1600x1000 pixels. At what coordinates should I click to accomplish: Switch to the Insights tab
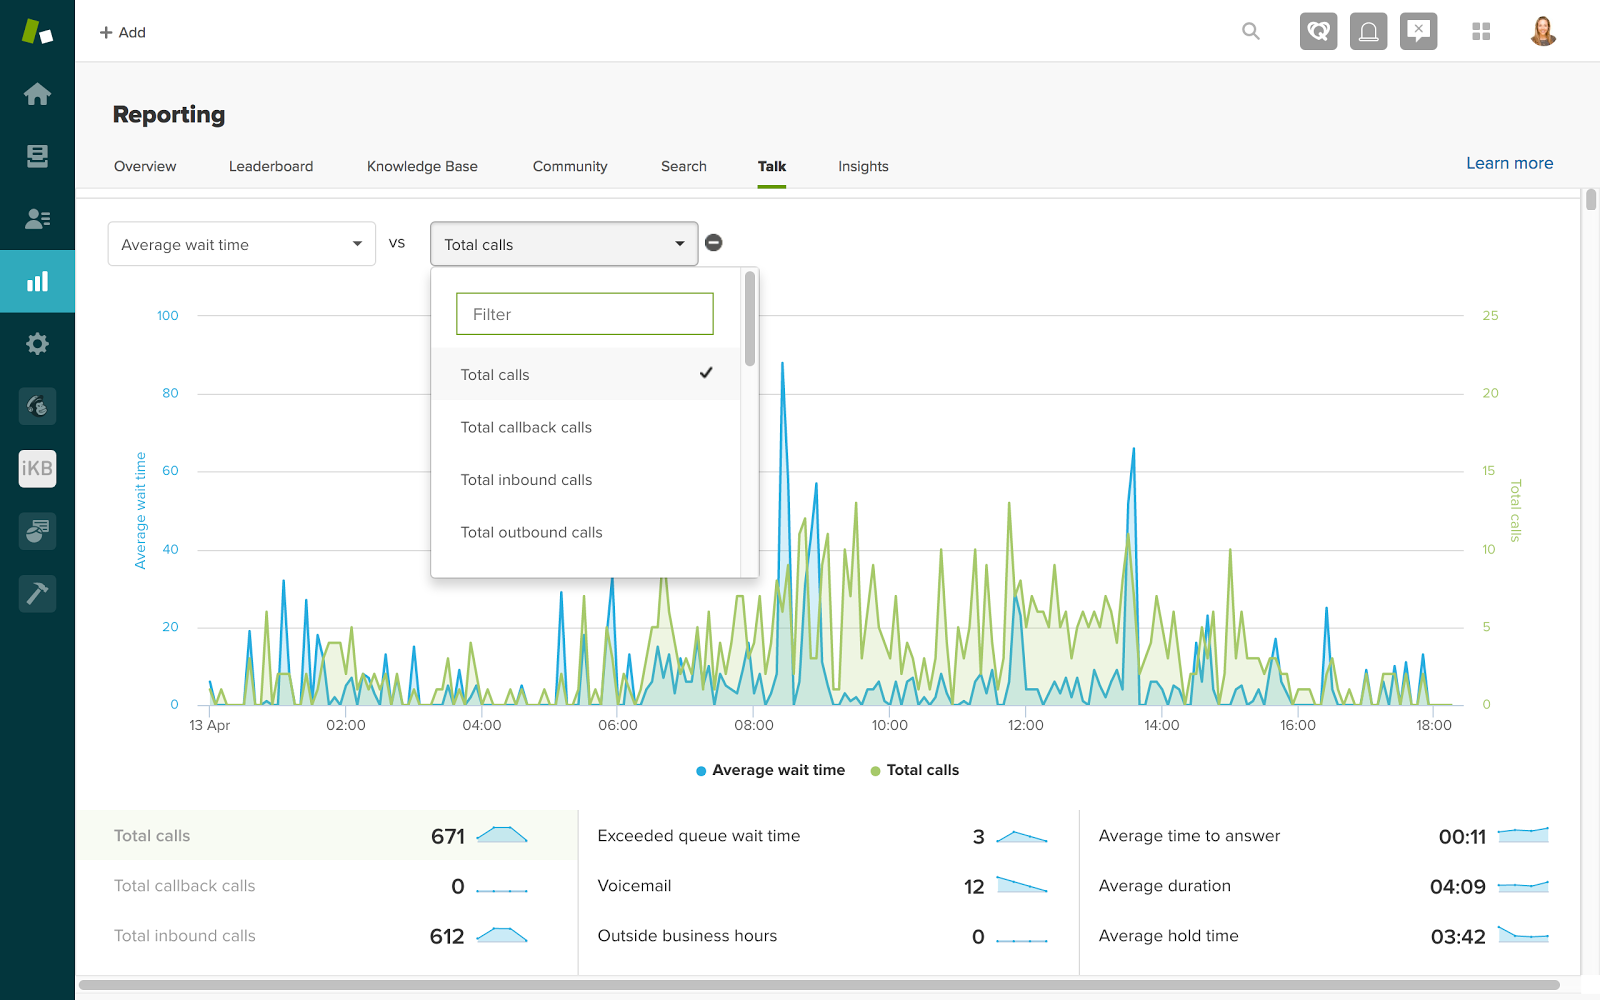(x=863, y=166)
